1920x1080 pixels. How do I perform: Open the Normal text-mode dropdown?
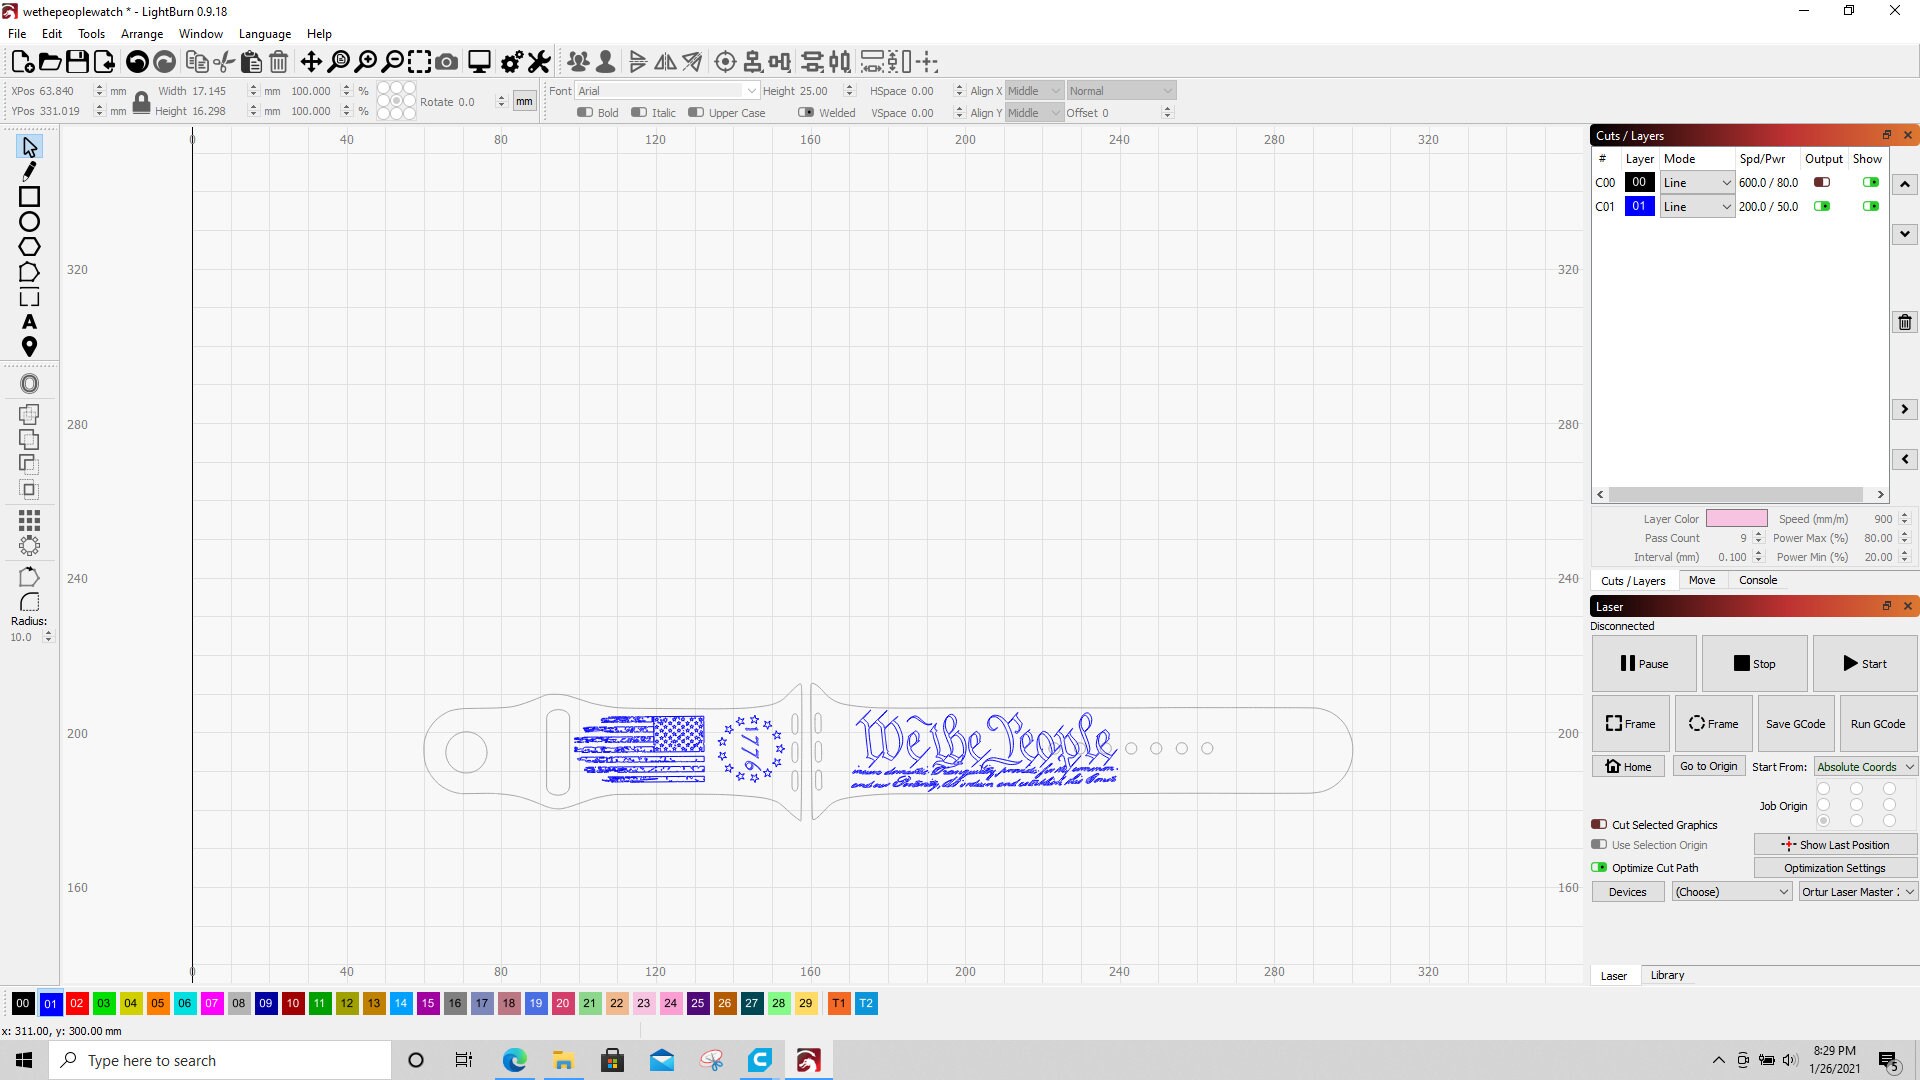click(x=1121, y=91)
